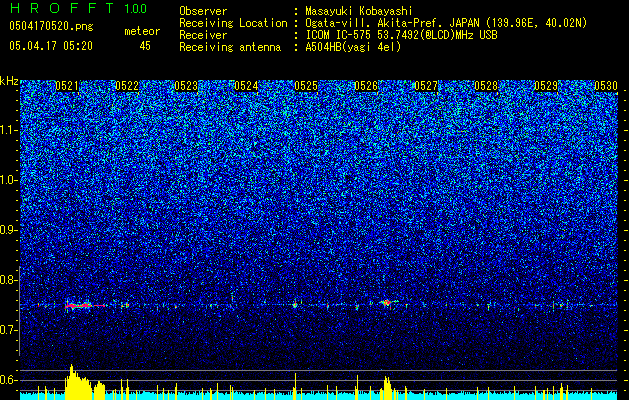629x400 pixels.
Task: Click the 0.7 frequency axis label
Action: pyautogui.click(x=9, y=330)
